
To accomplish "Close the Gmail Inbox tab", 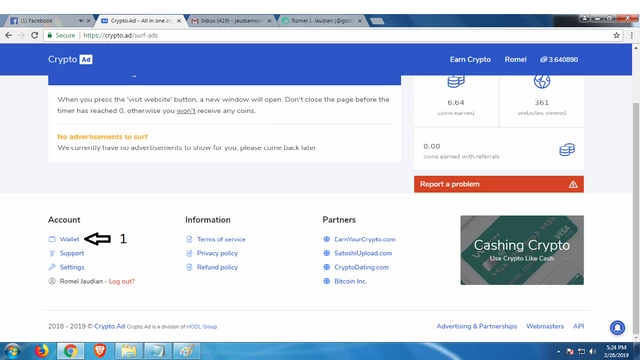I will (x=269, y=21).
